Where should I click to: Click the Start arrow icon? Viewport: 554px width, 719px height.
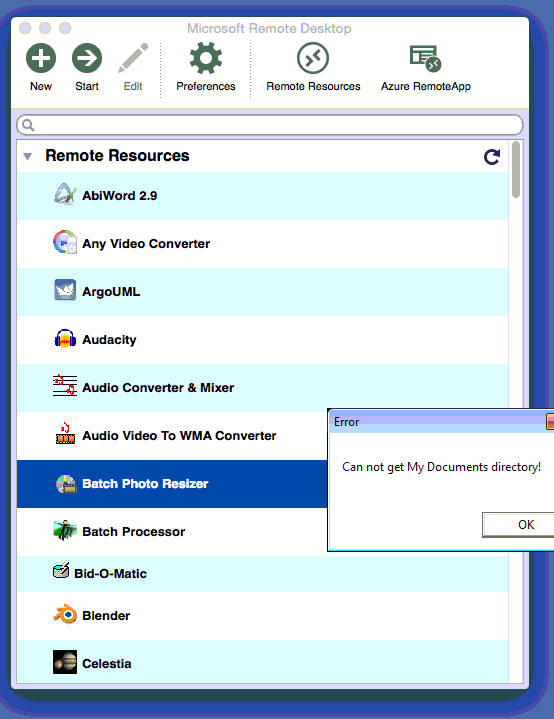[x=87, y=58]
